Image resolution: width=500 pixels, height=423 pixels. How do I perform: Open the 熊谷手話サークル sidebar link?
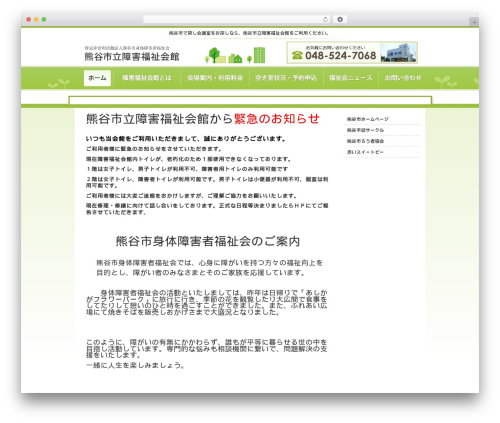365,130
